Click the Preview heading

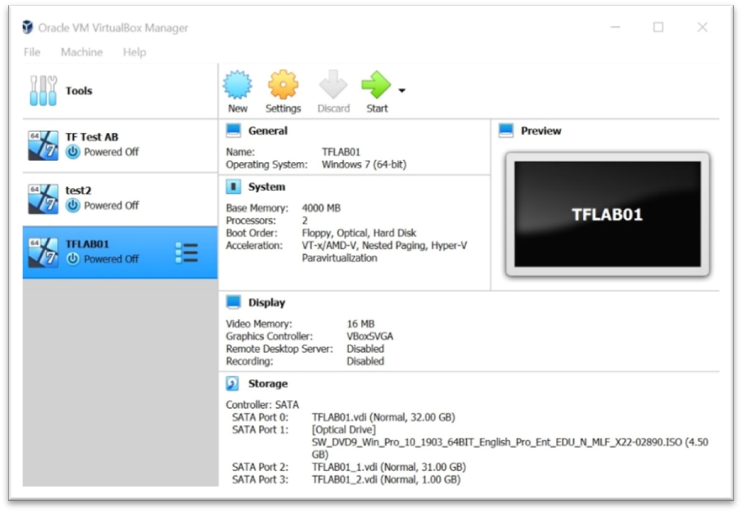pos(541,131)
